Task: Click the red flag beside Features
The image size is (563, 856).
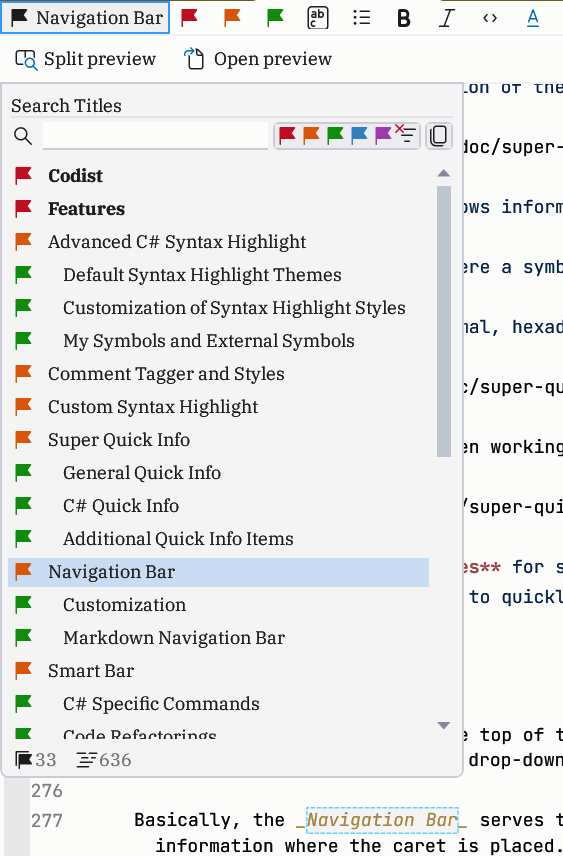Action: (x=23, y=208)
